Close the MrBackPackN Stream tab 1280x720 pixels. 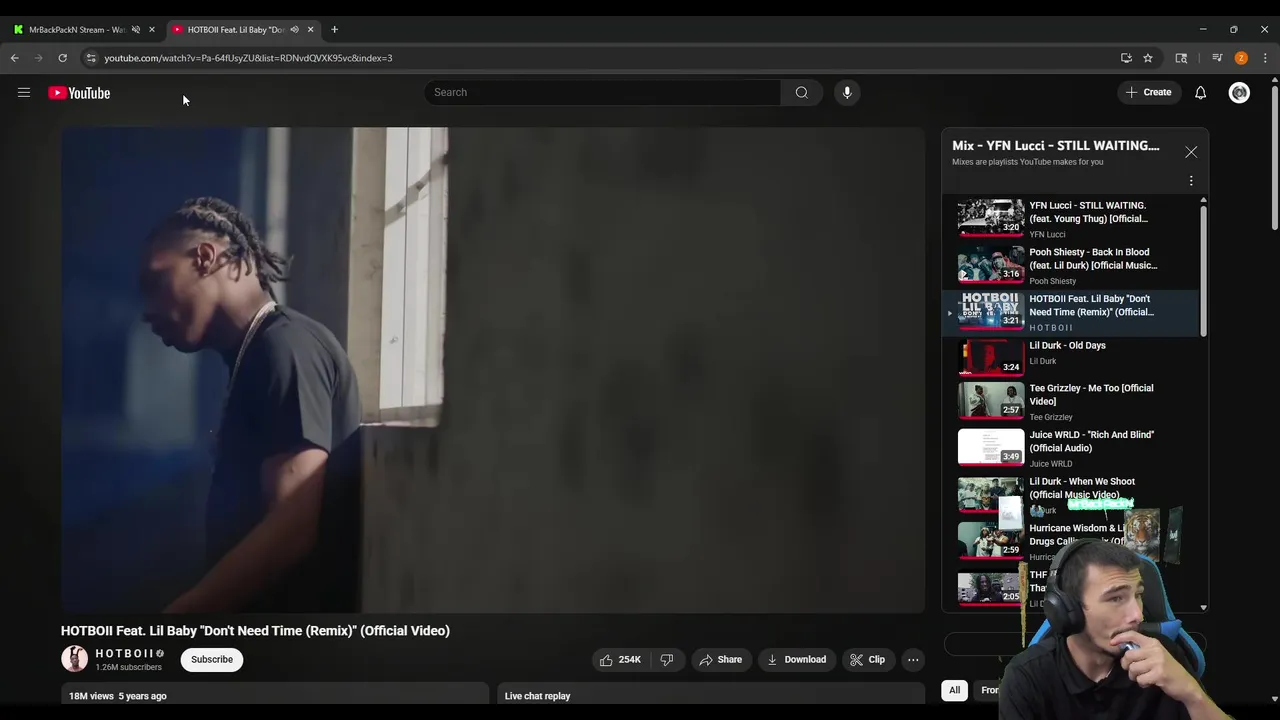(152, 30)
